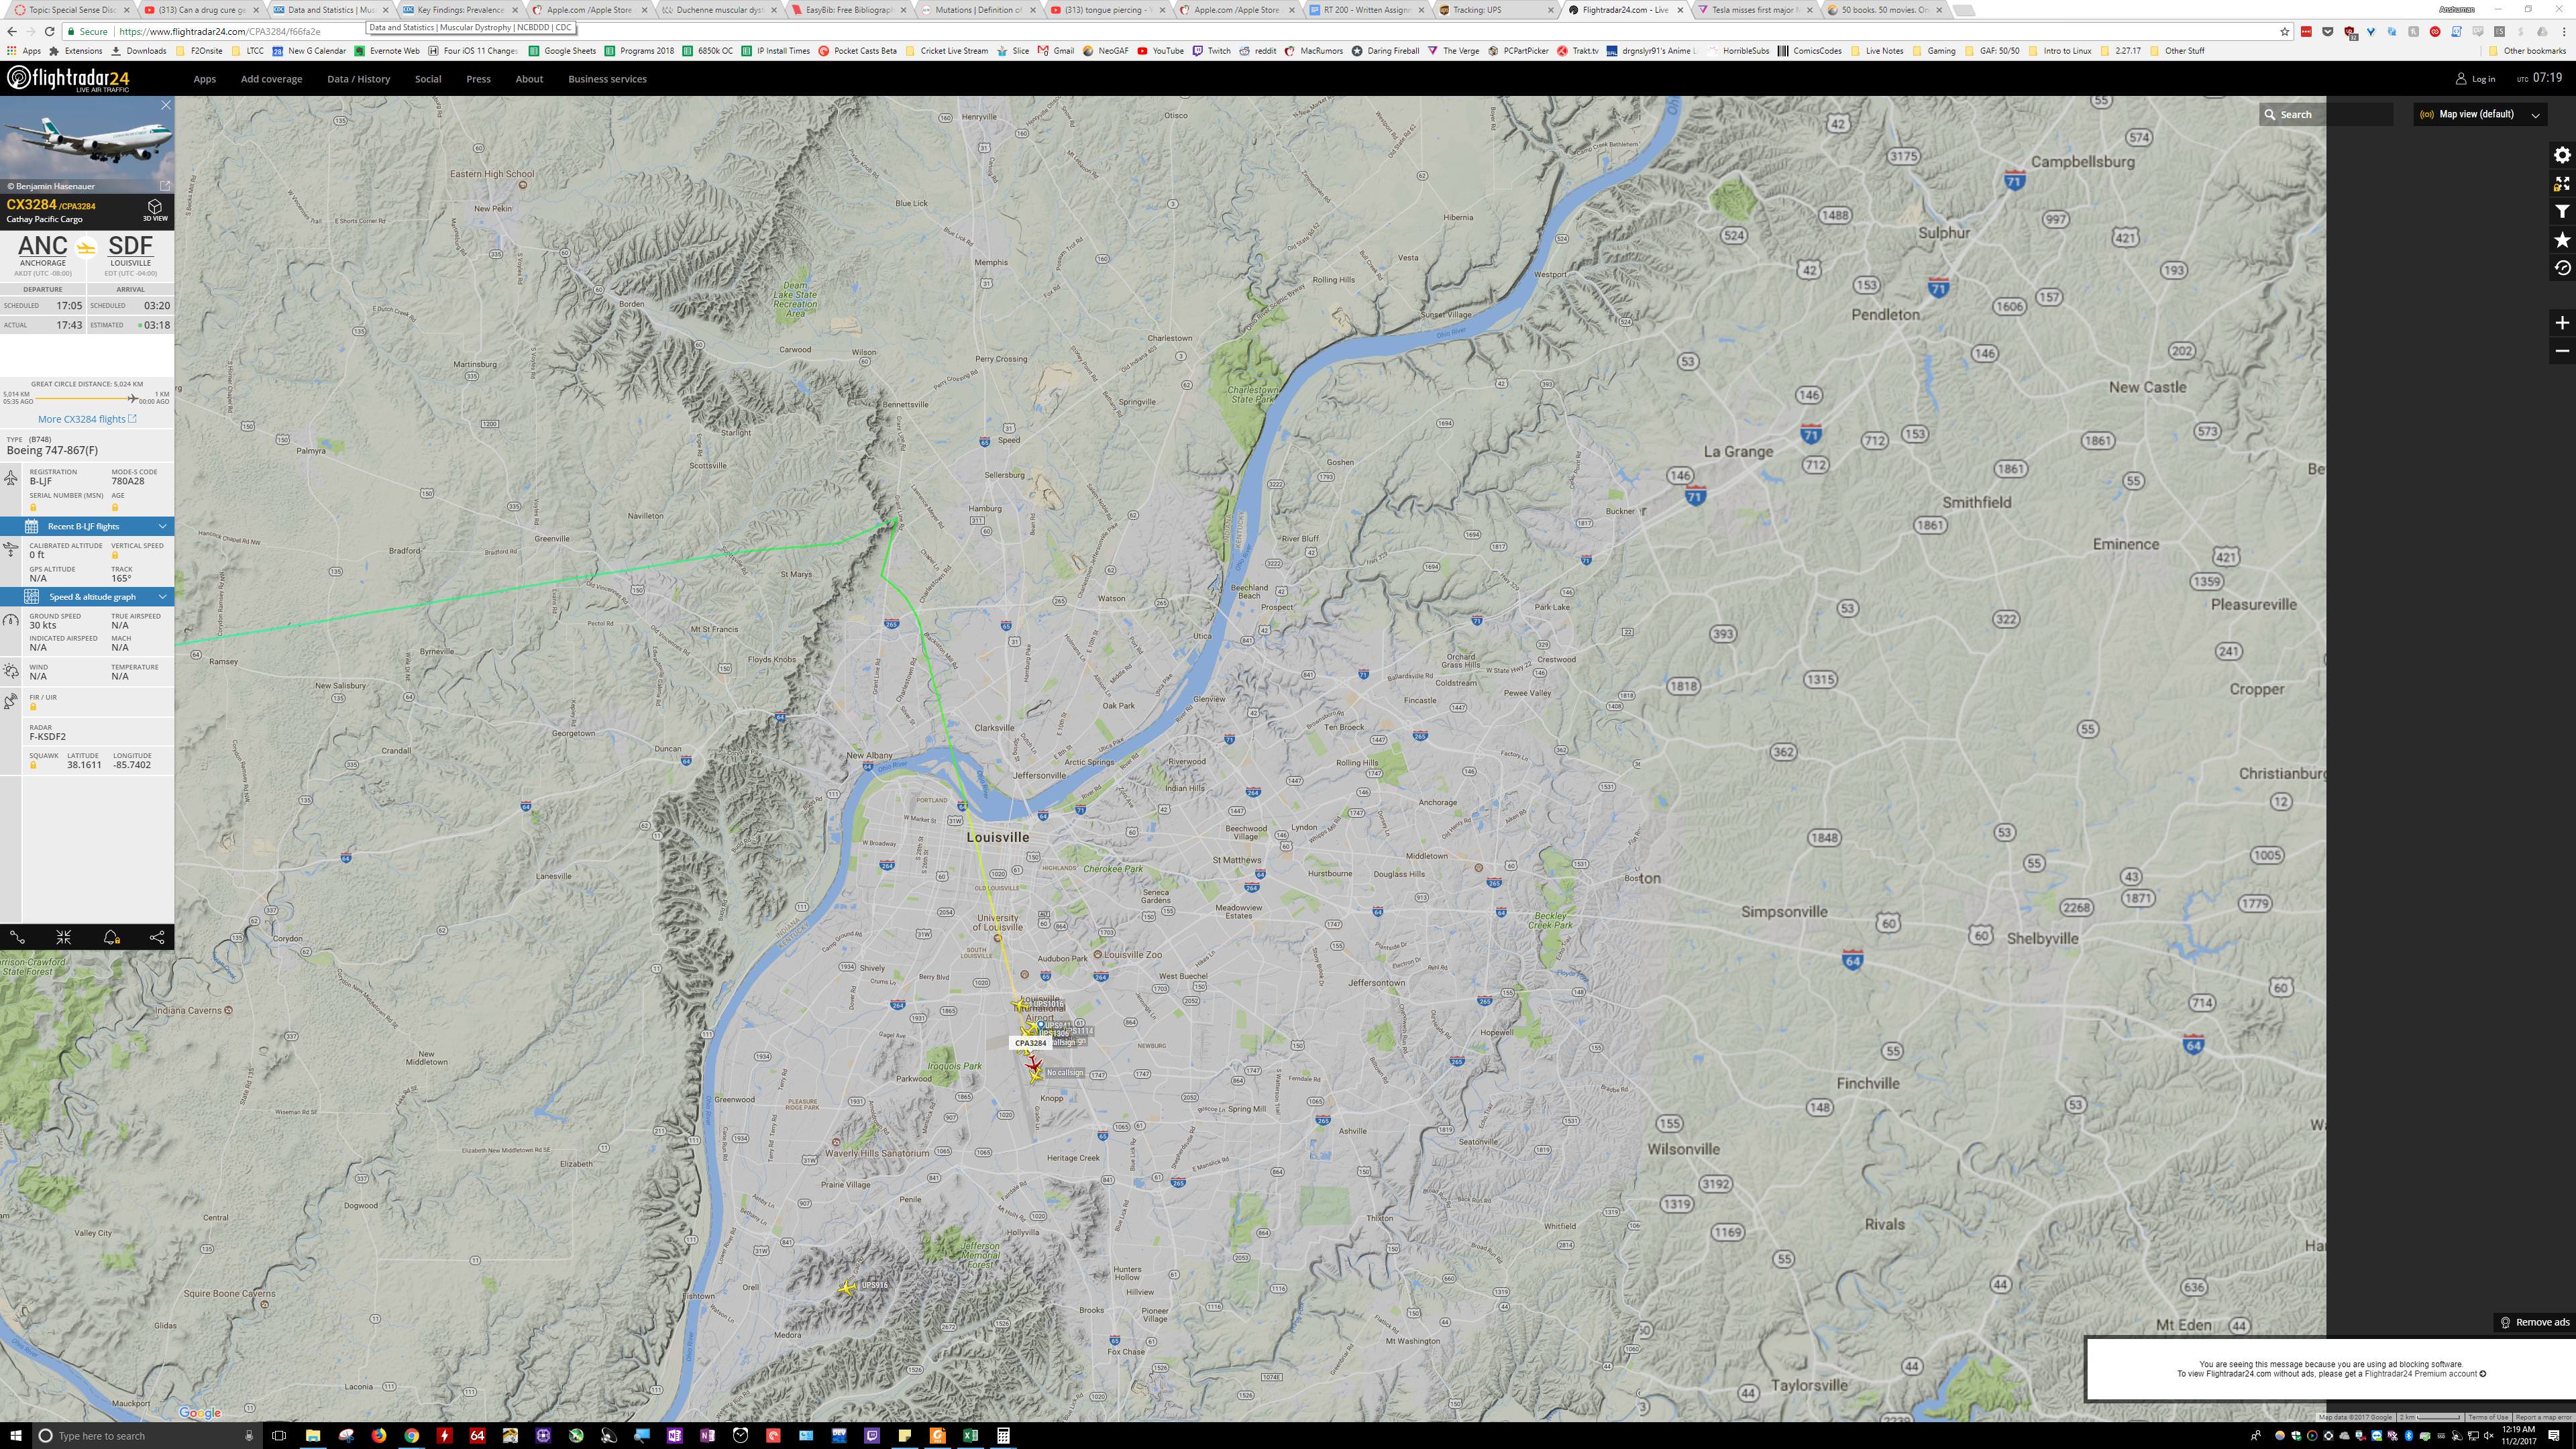Screen dimensions: 2576x1449
Task: Zoom in the map with plus
Action: pos(2561,323)
